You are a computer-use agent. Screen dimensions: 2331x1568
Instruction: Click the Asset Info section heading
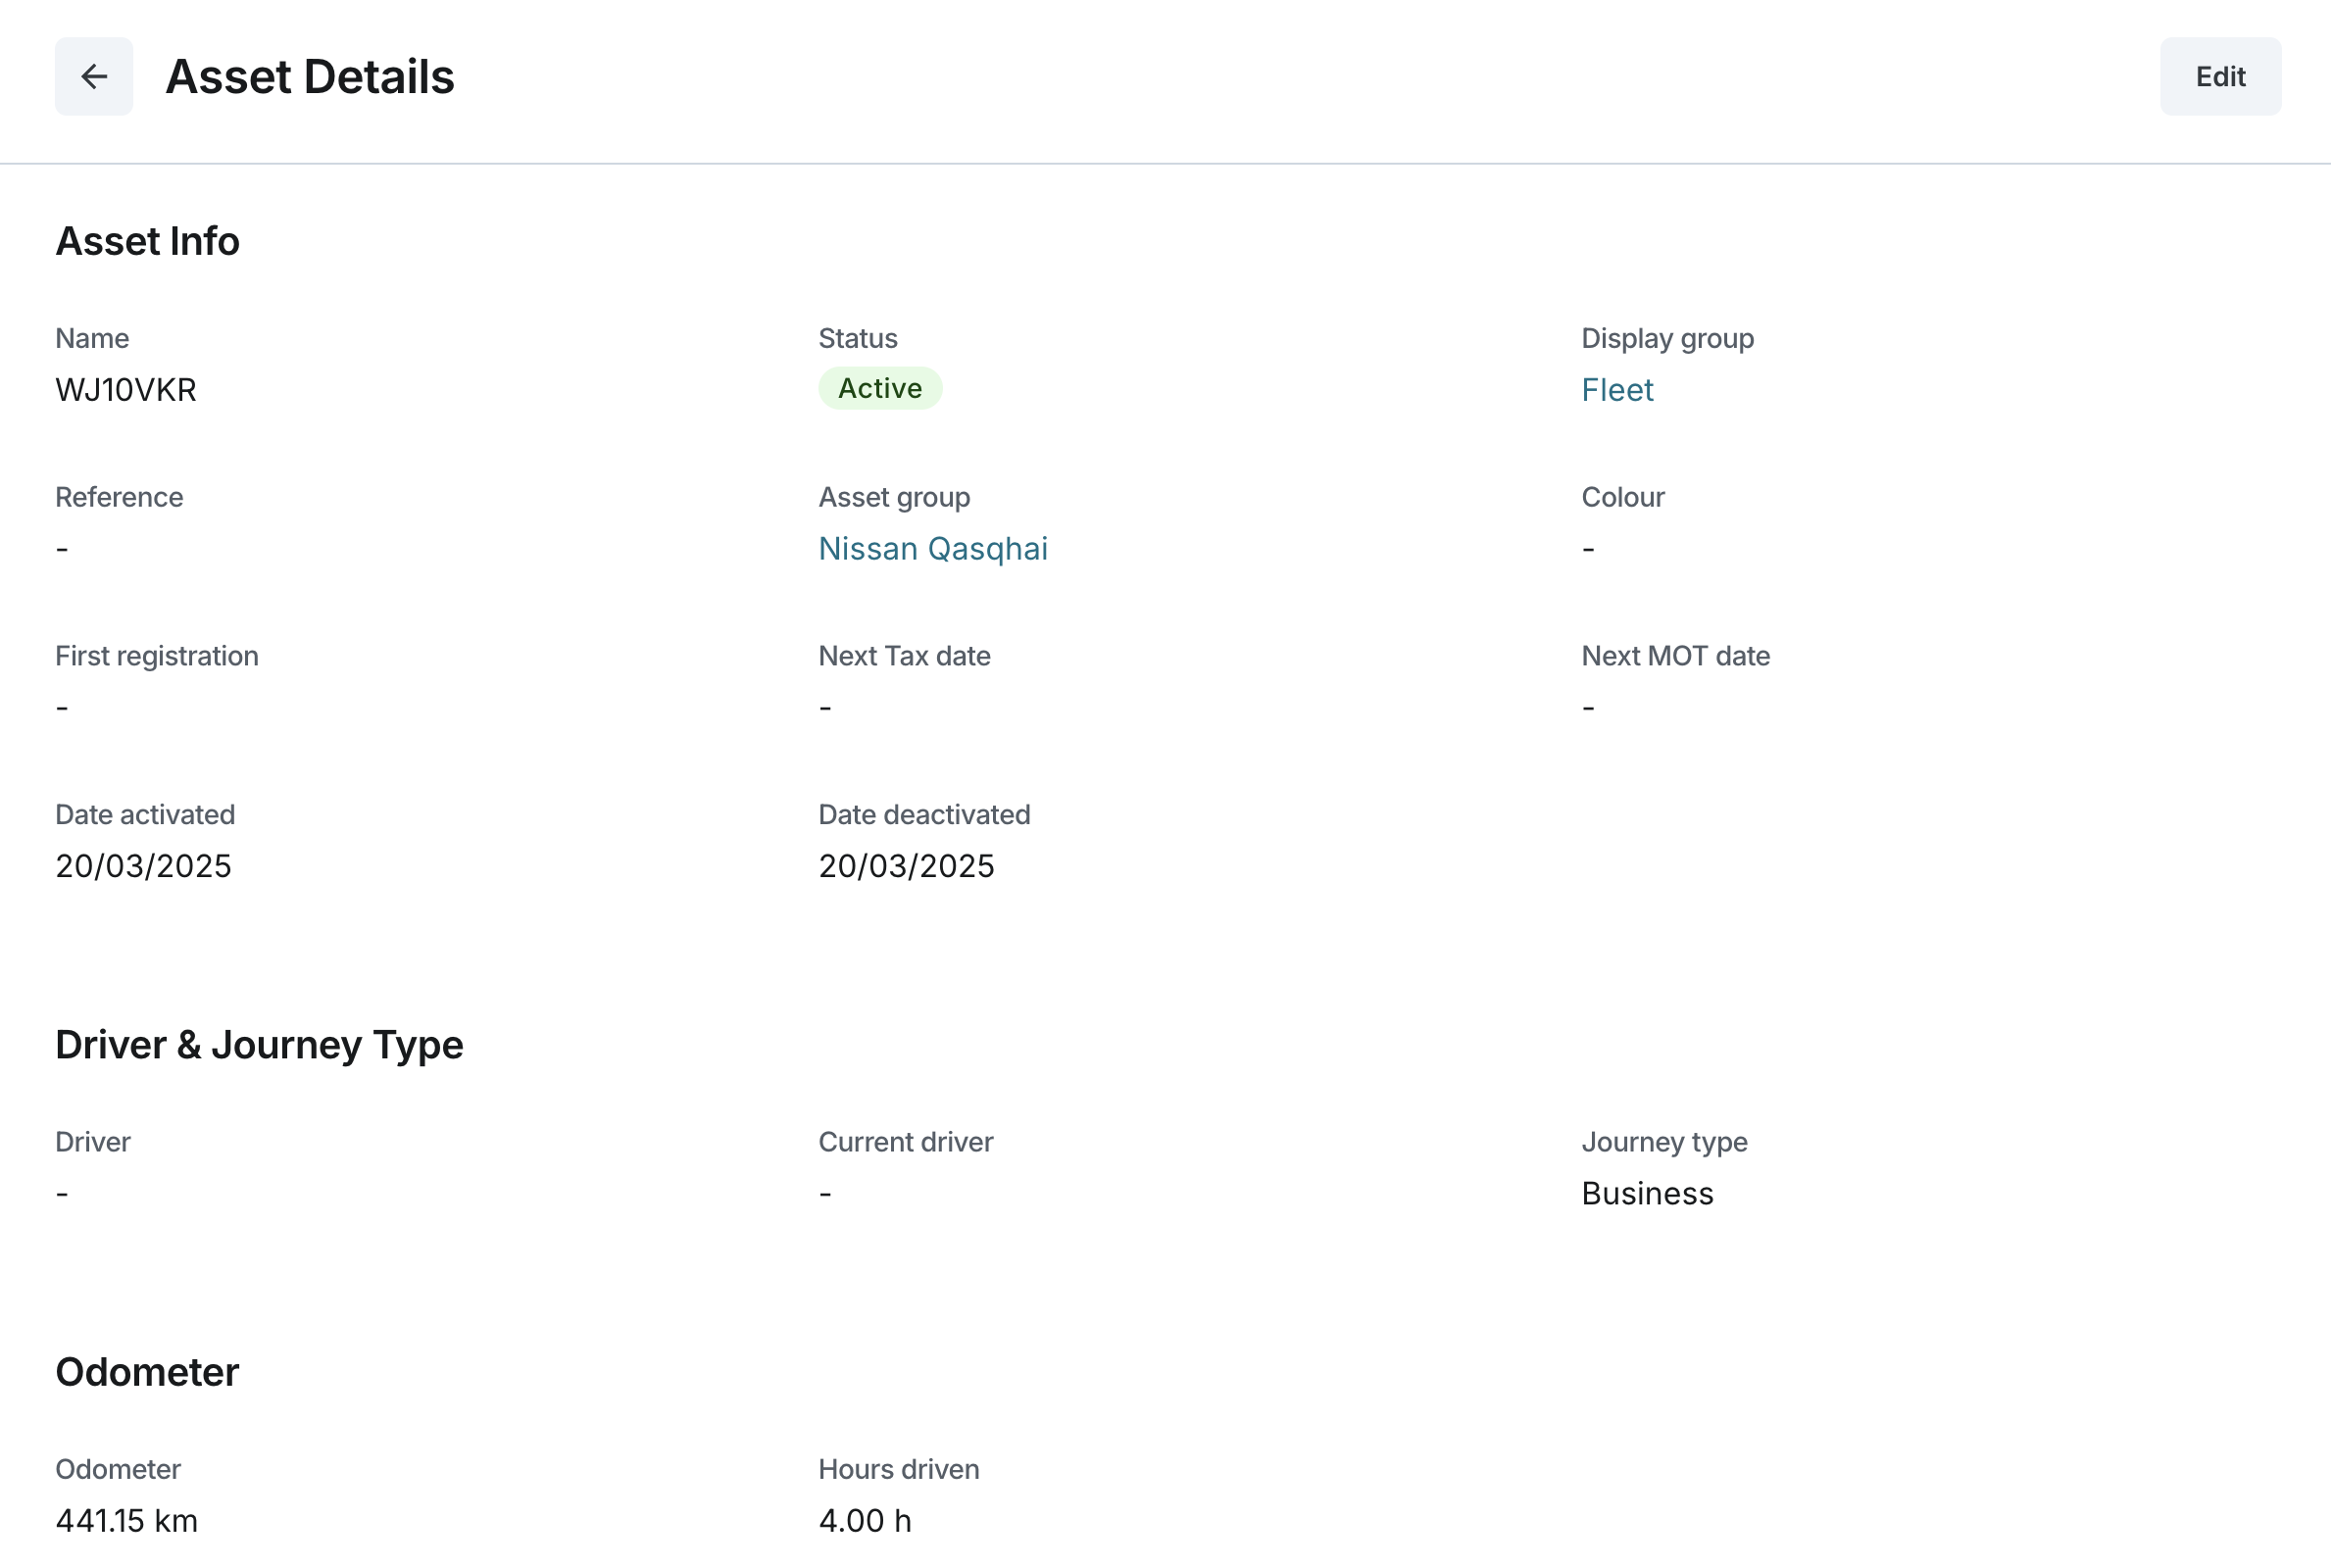tap(147, 242)
